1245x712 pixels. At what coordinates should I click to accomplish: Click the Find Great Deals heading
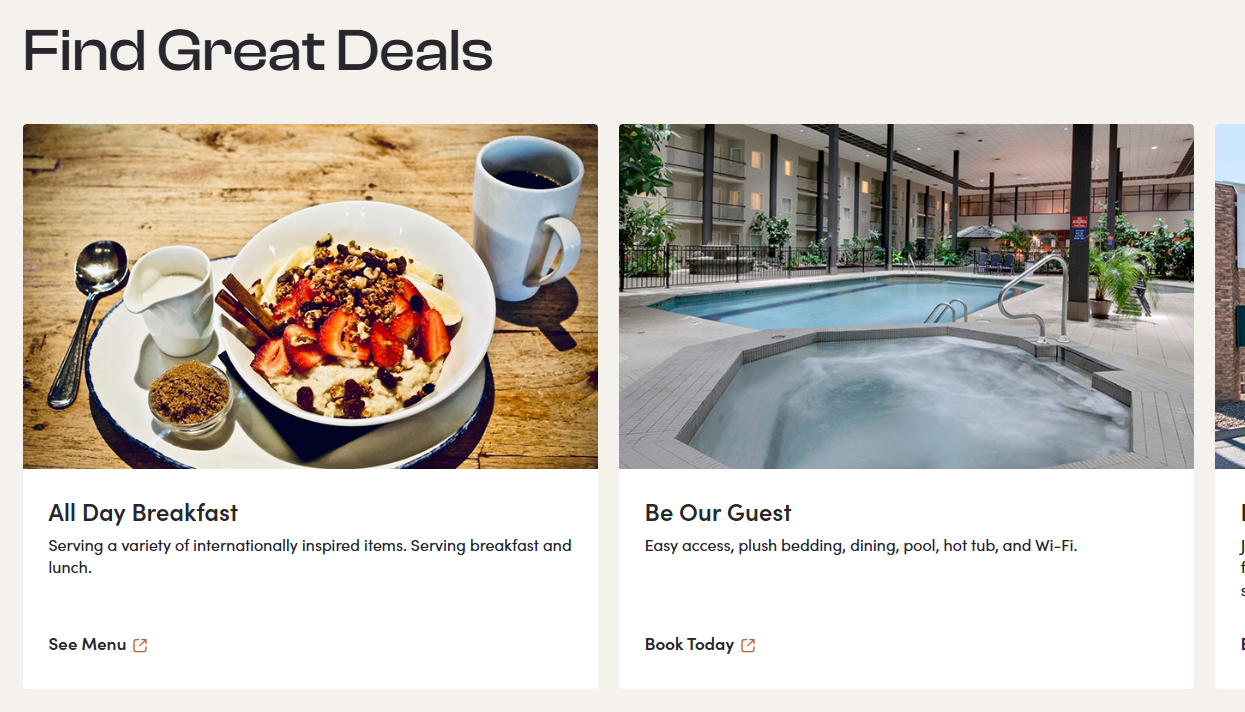click(258, 51)
